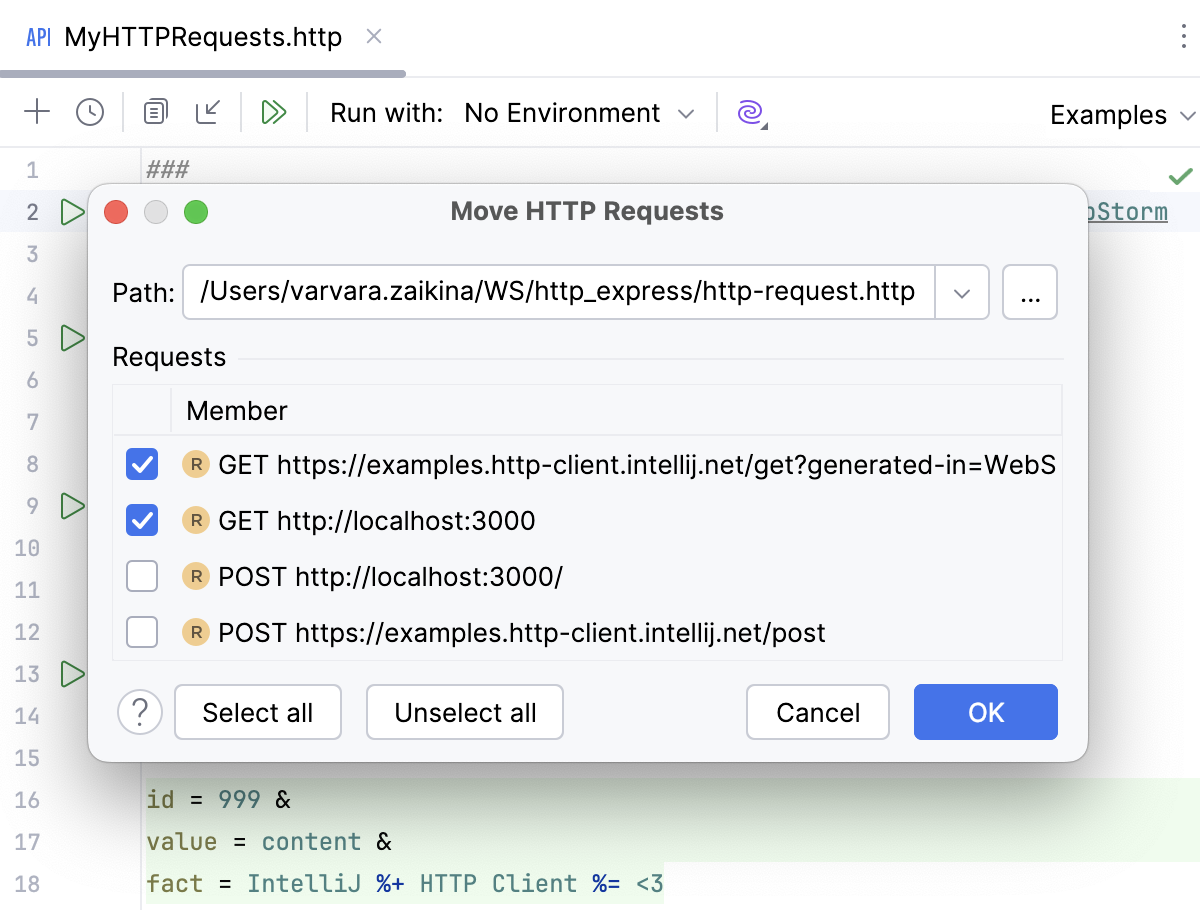The height and width of the screenshot is (910, 1200).
Task: Click the add request plus icon in toolbar
Action: pos(37,112)
